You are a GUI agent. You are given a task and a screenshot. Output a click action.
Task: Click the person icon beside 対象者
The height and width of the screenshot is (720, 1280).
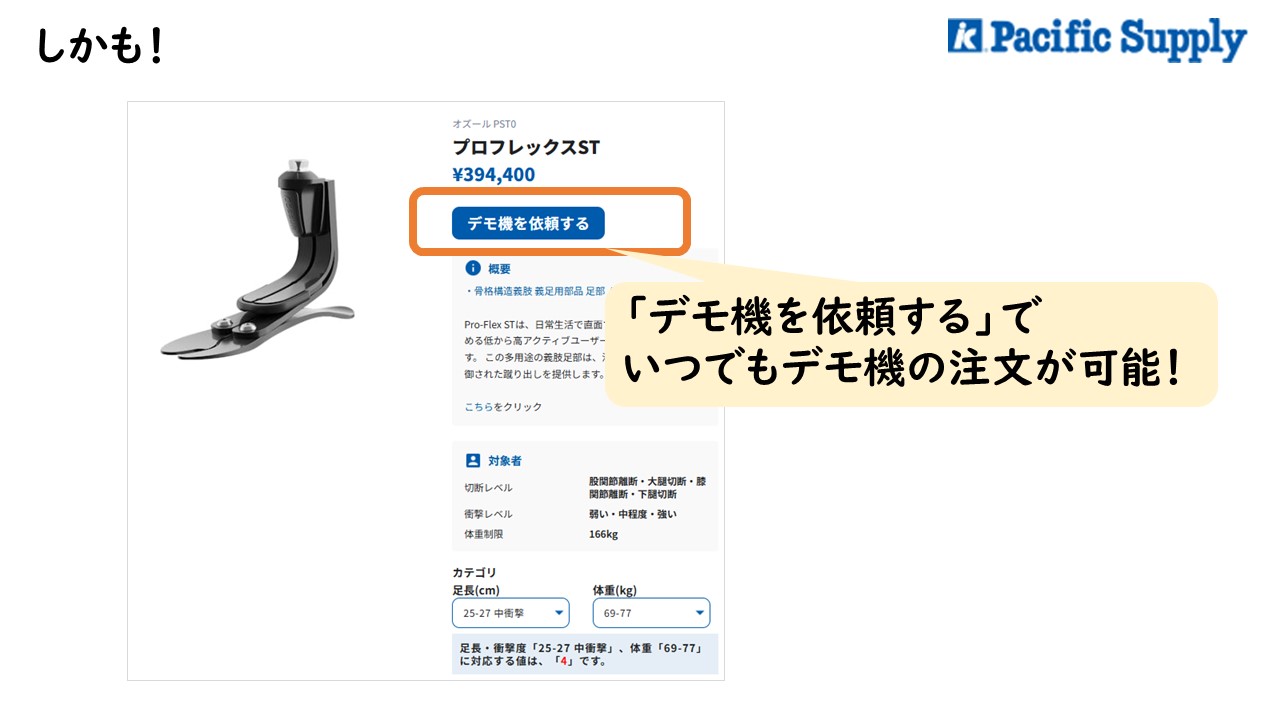click(473, 461)
